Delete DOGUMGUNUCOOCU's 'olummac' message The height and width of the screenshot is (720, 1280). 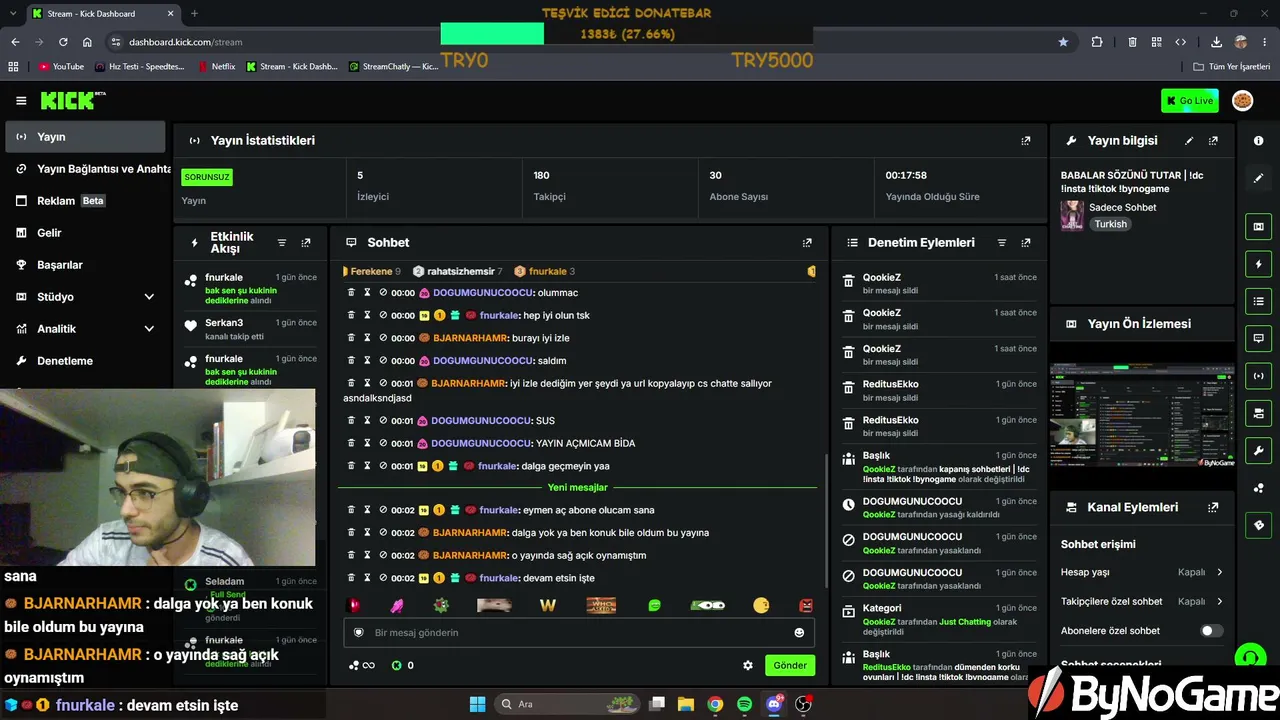click(351, 293)
